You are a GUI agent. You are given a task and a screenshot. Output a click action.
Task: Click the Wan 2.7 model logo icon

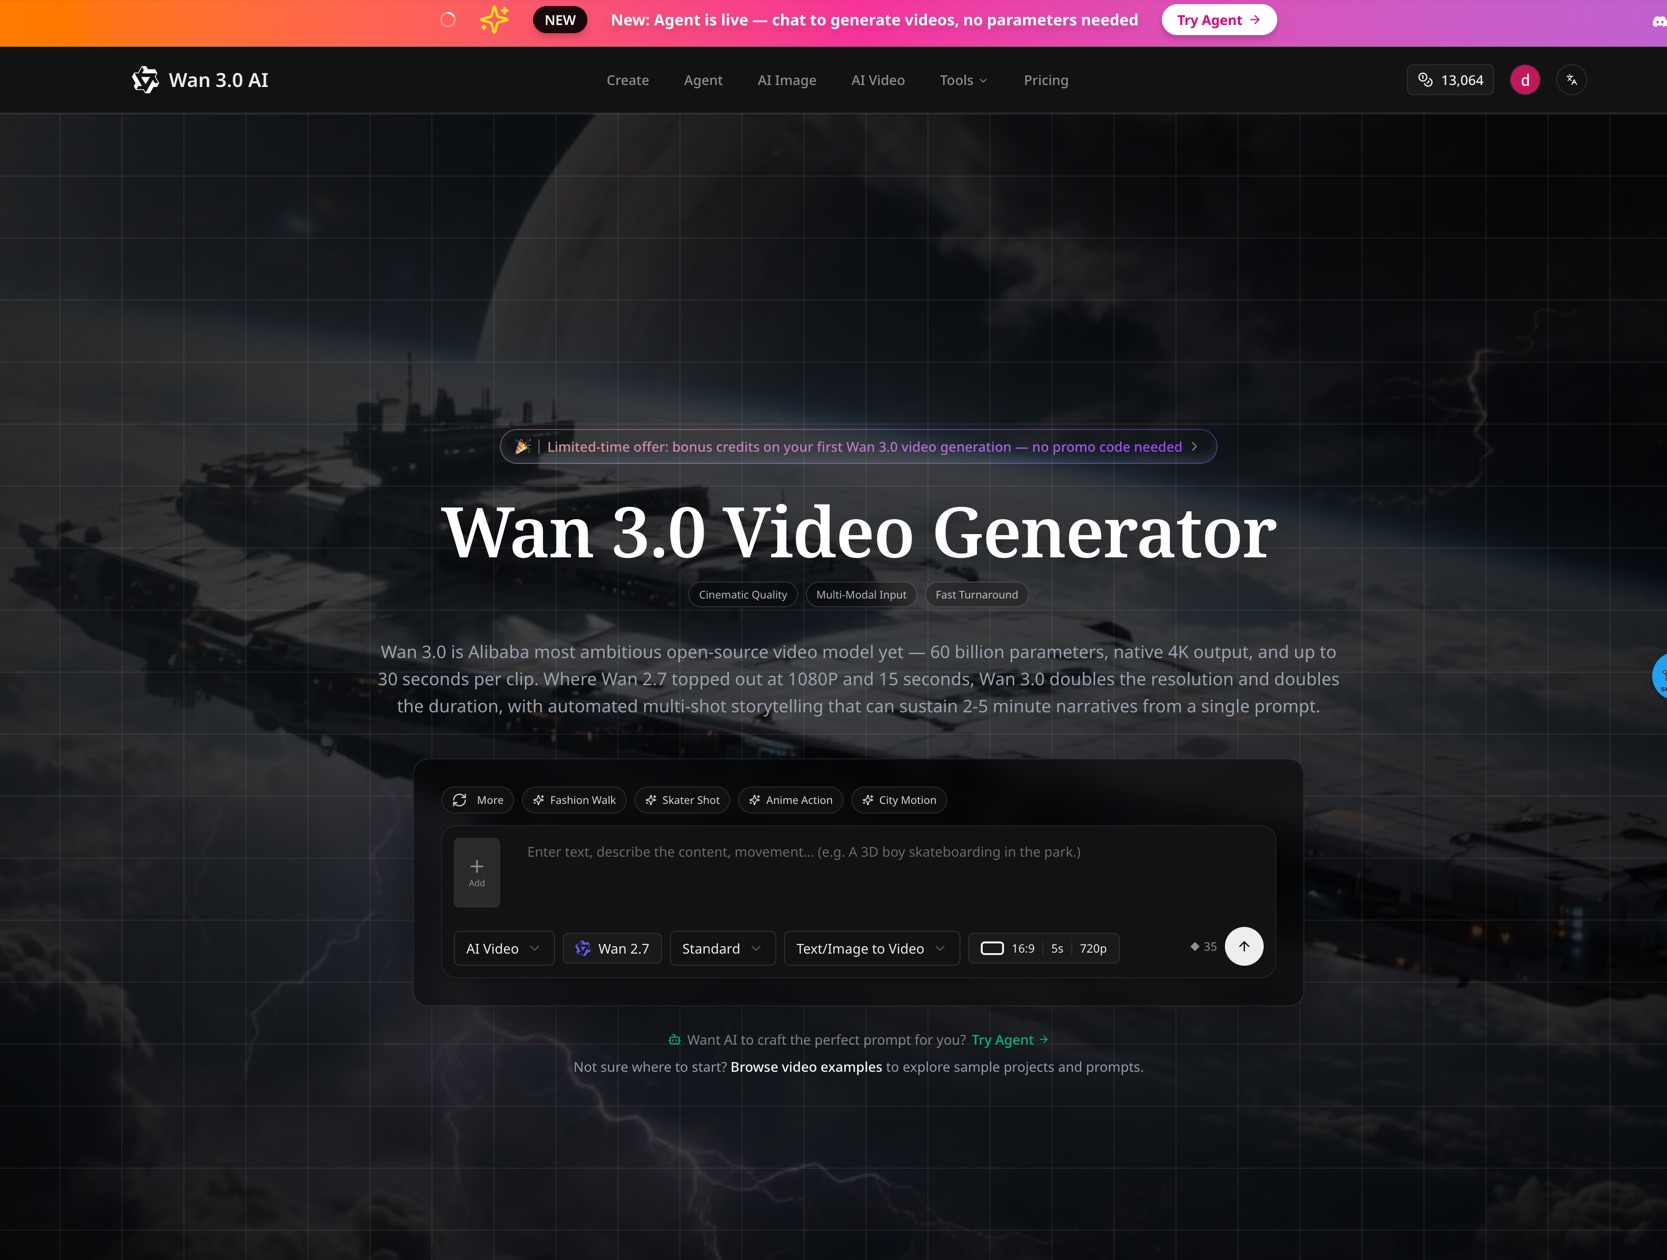[583, 948]
